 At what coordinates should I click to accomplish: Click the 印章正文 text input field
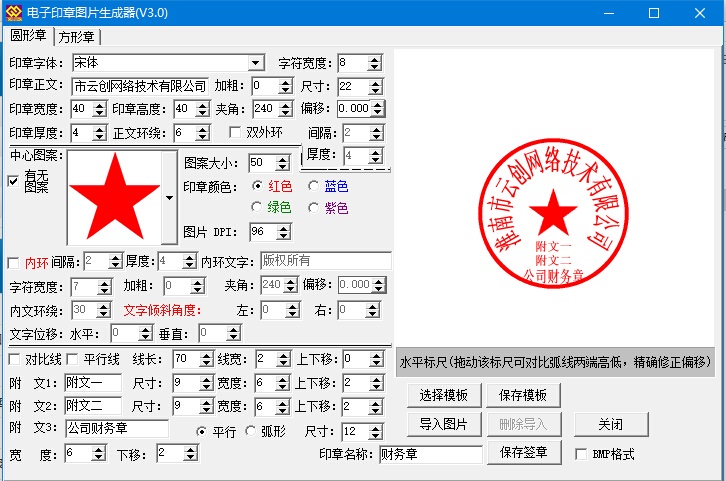(x=139, y=86)
